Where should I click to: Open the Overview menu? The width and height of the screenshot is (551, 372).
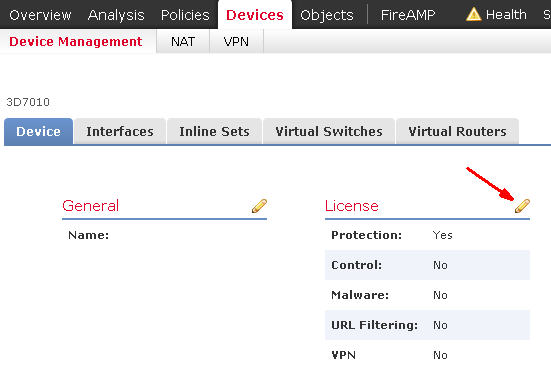[x=40, y=15]
